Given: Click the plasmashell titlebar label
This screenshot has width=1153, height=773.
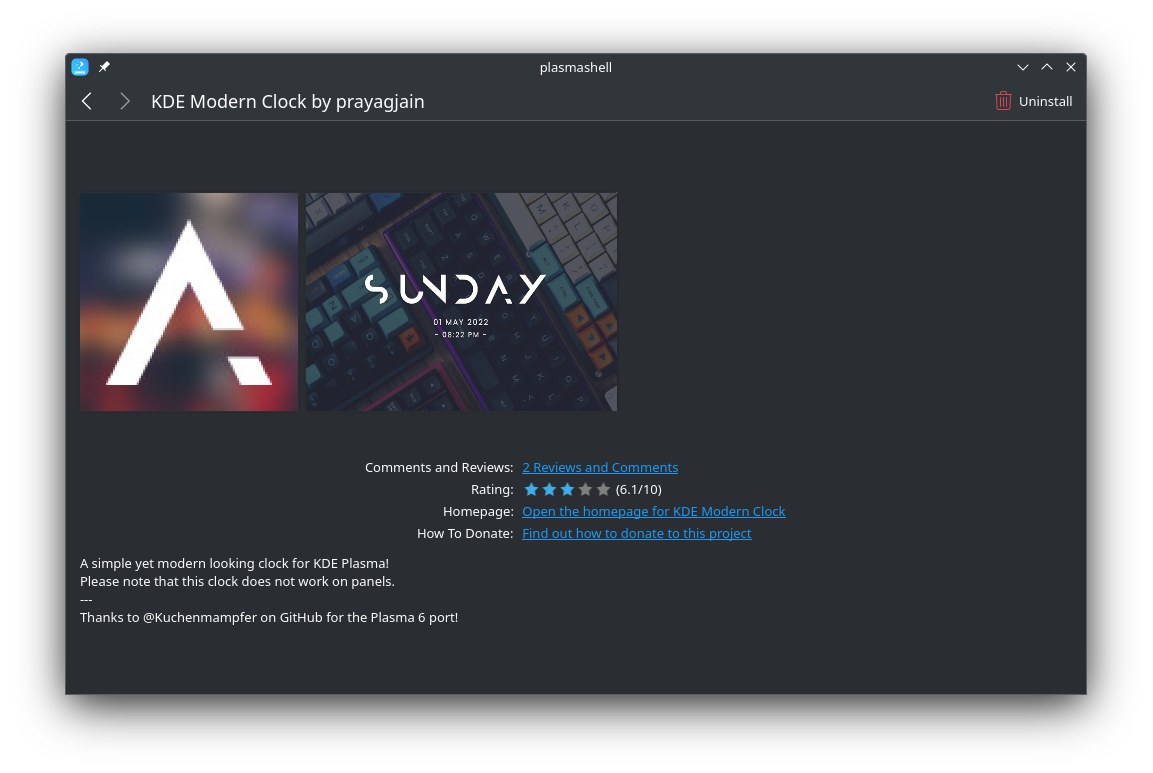Looking at the screenshot, I should (x=575, y=67).
